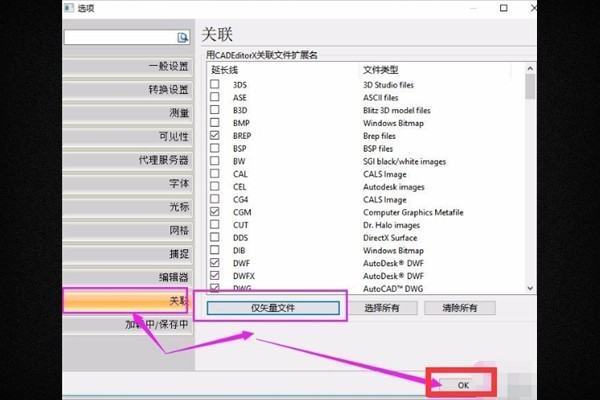Click the 文件类型 column header

[x=381, y=70]
